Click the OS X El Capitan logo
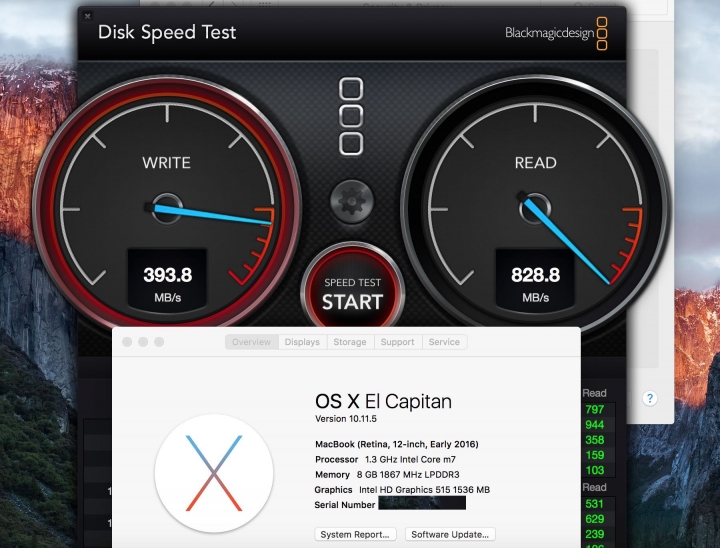 pos(214,473)
